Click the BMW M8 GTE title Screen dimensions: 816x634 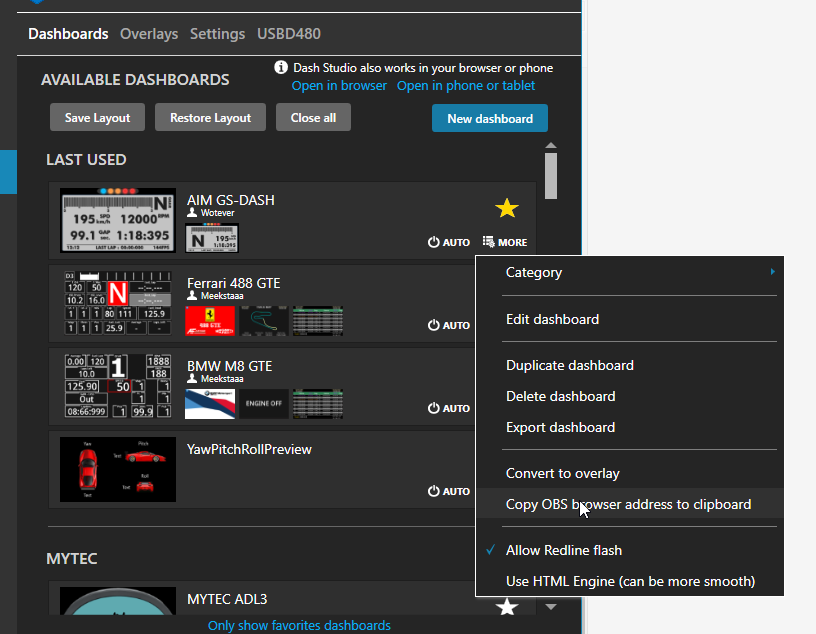click(x=230, y=366)
